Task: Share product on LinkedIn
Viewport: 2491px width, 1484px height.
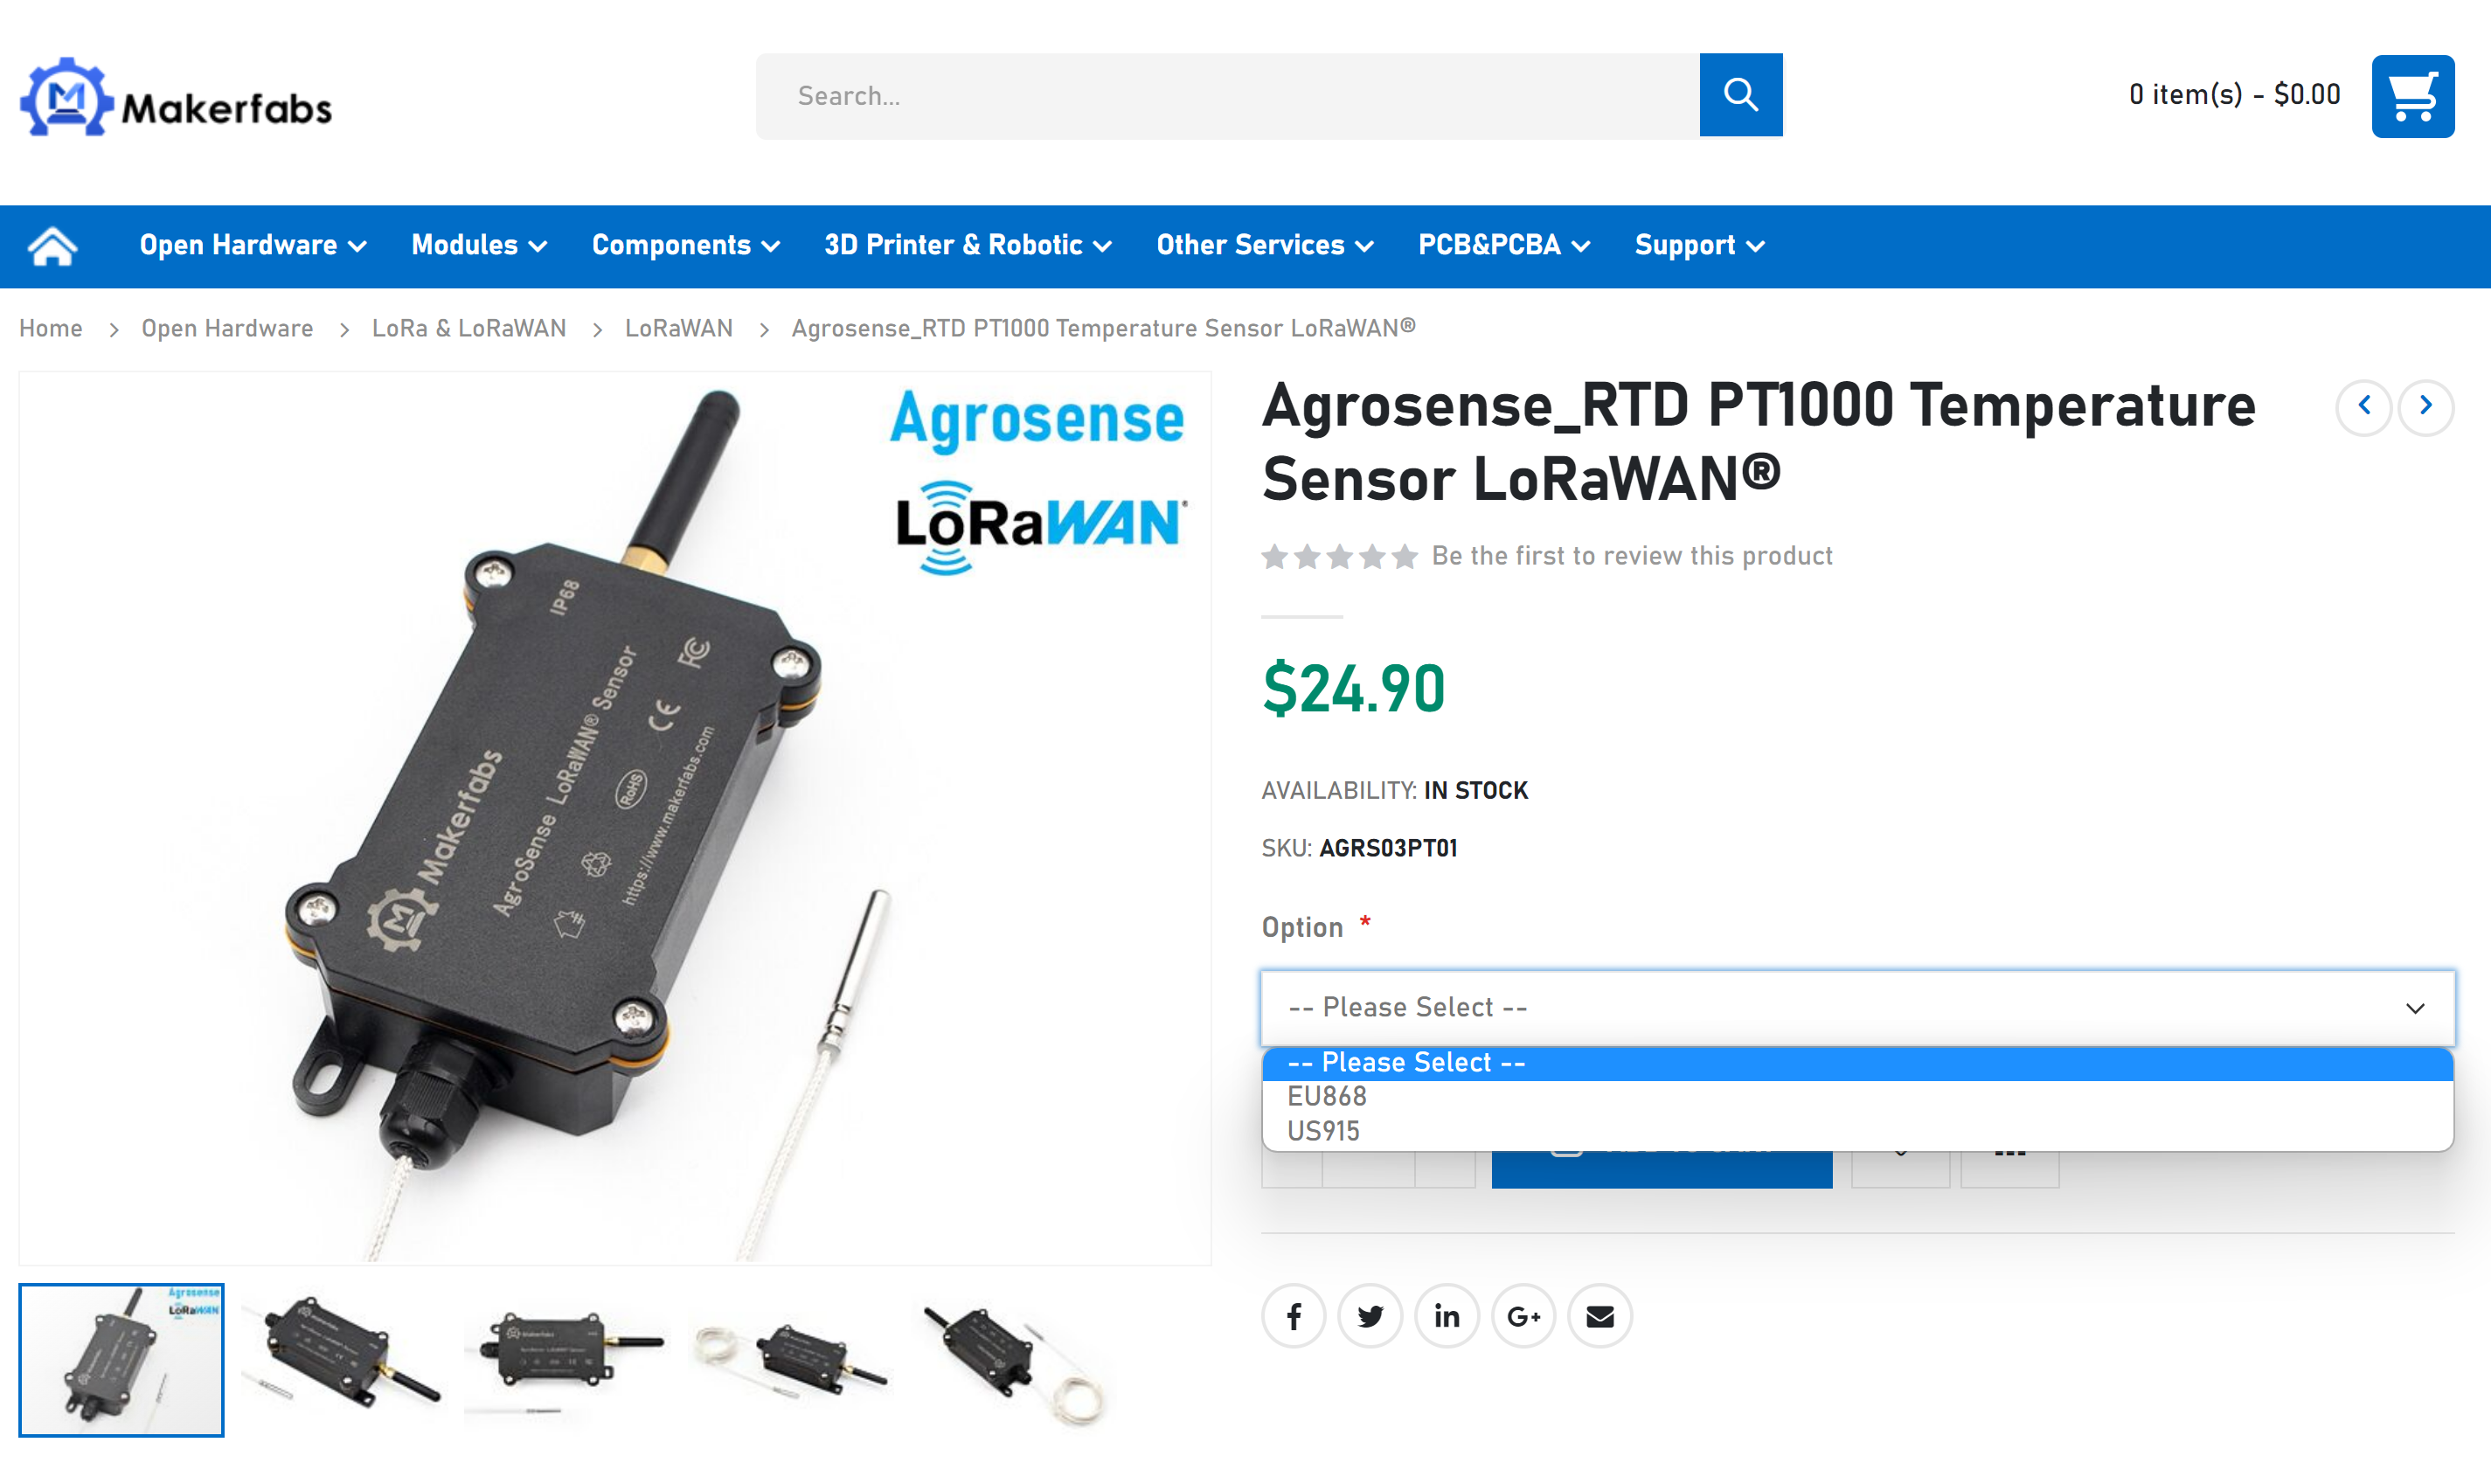Action: (1446, 1316)
